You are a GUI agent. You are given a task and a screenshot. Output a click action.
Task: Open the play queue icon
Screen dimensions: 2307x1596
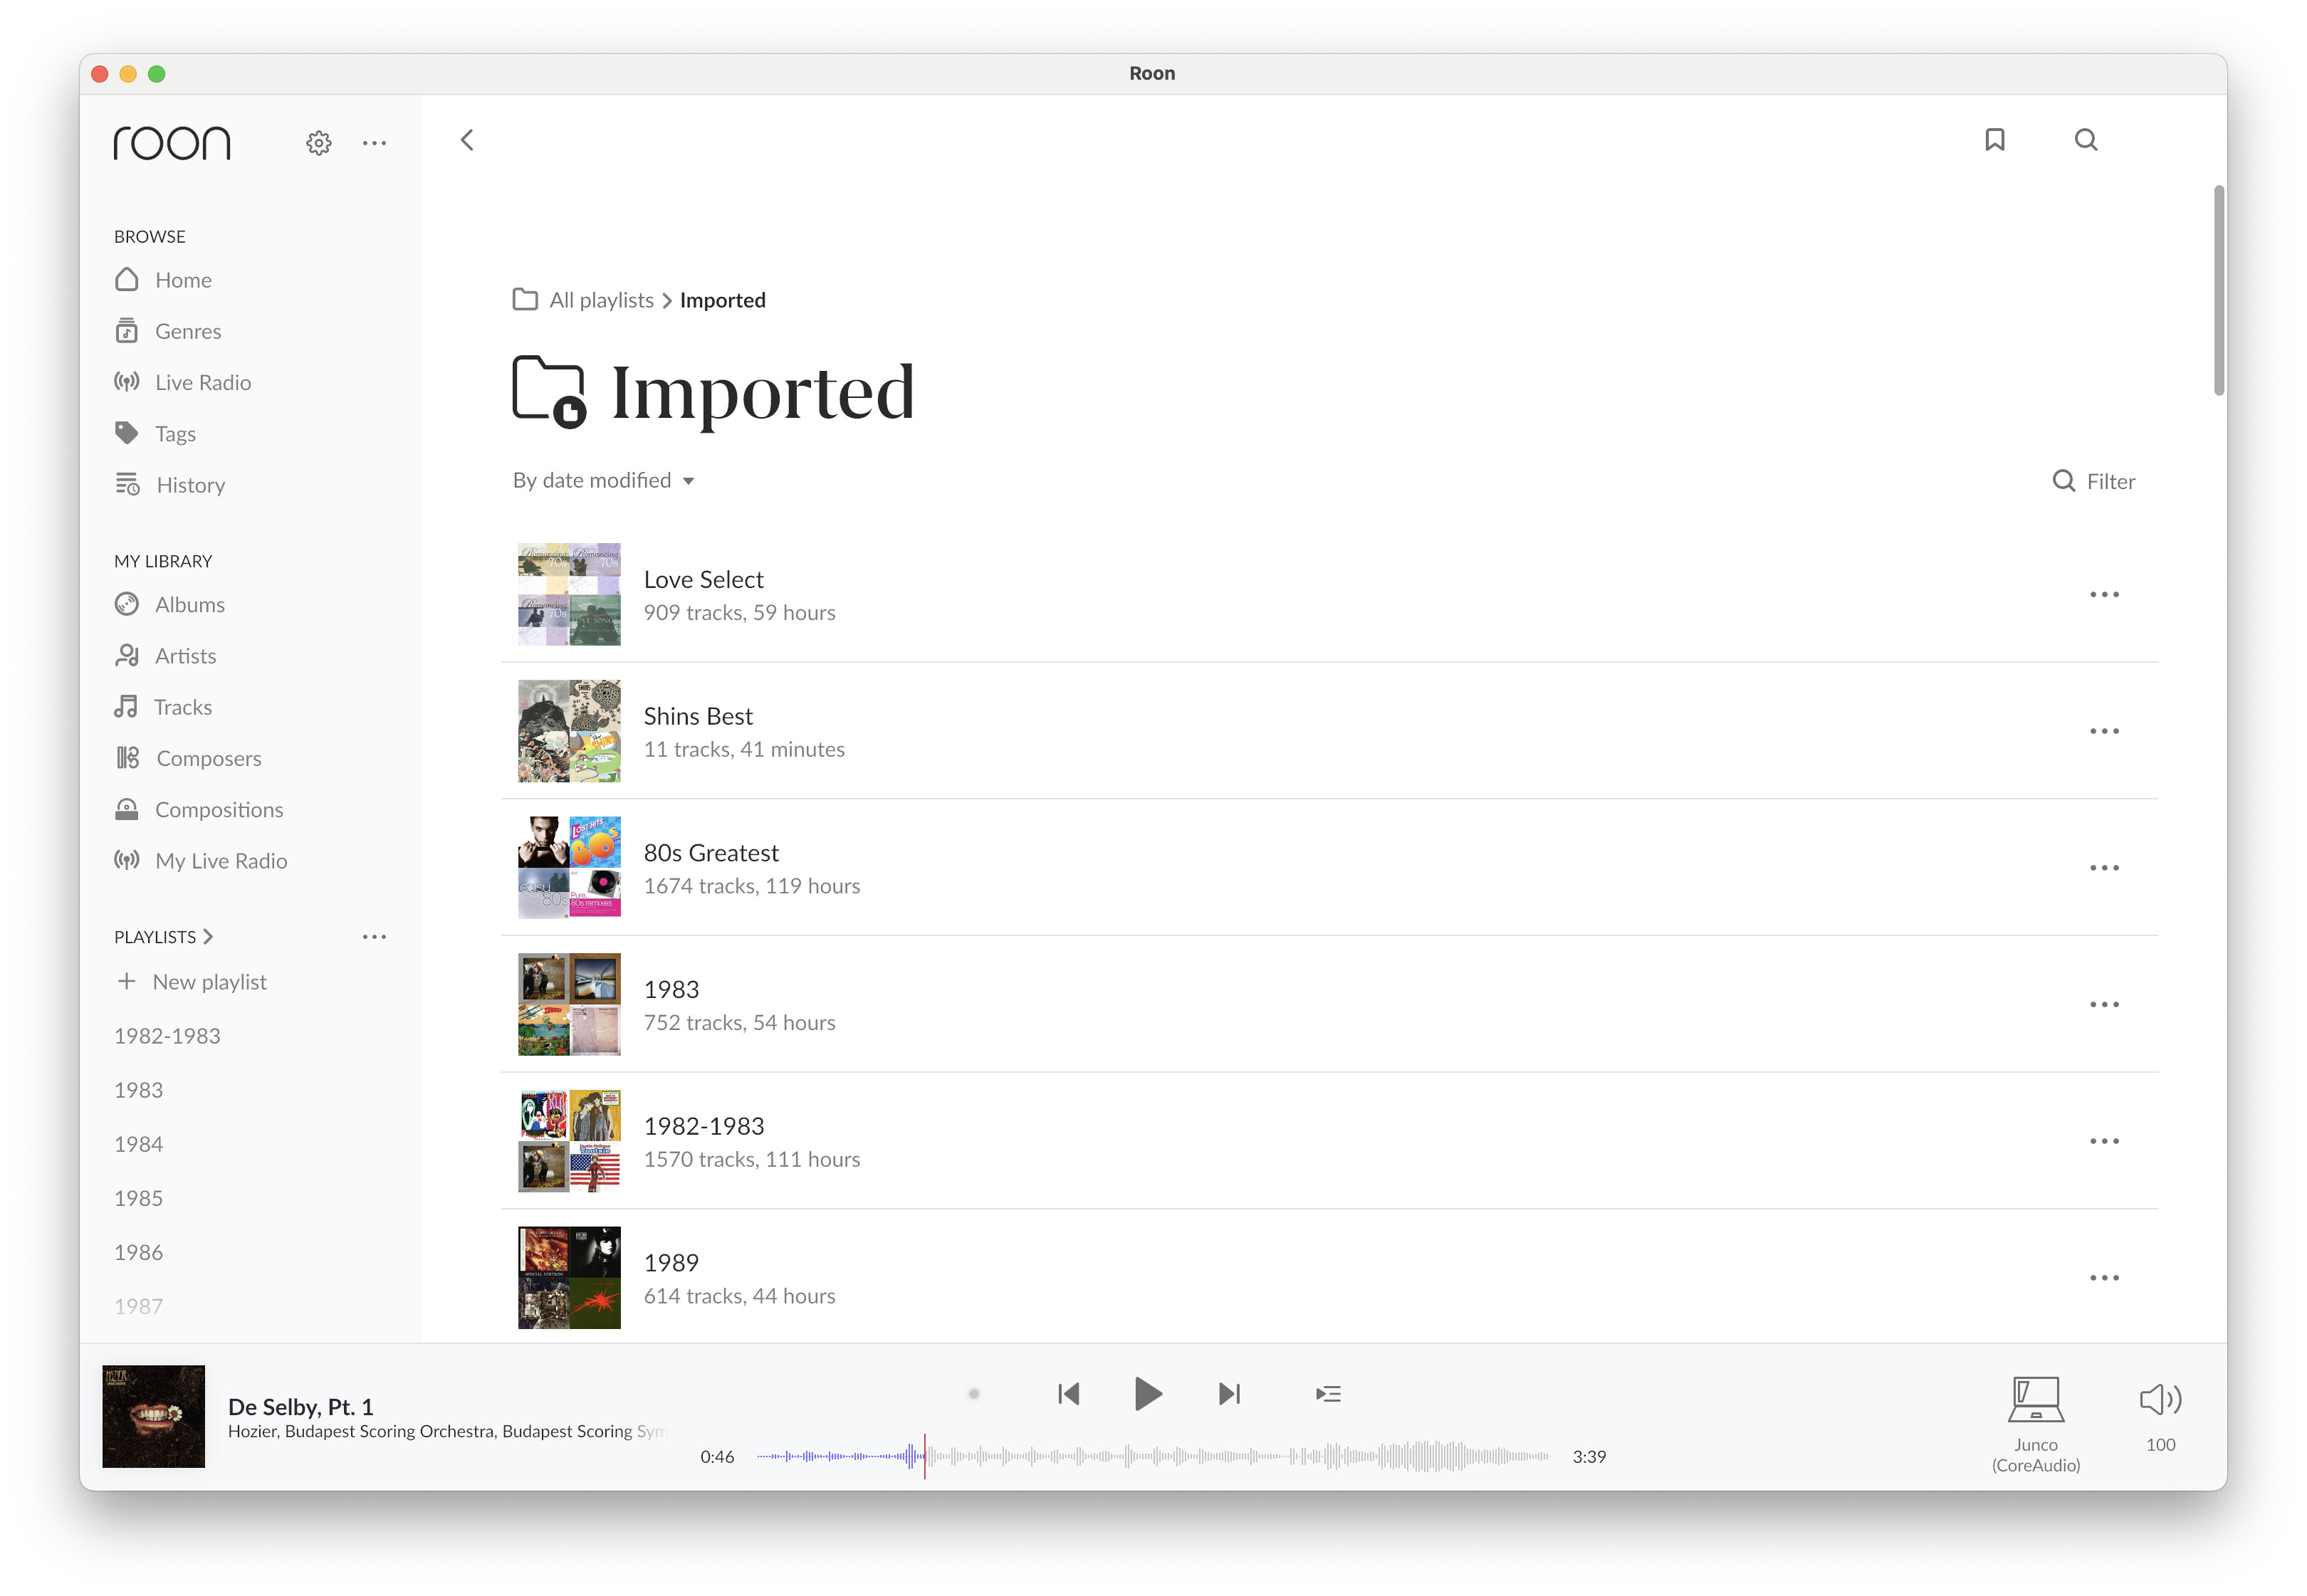pos(1328,1393)
